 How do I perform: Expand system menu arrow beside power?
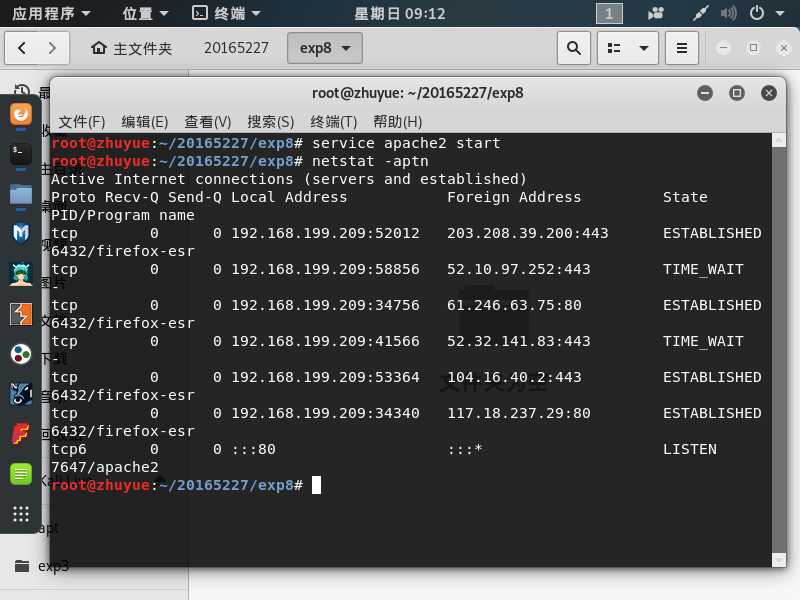click(780, 13)
